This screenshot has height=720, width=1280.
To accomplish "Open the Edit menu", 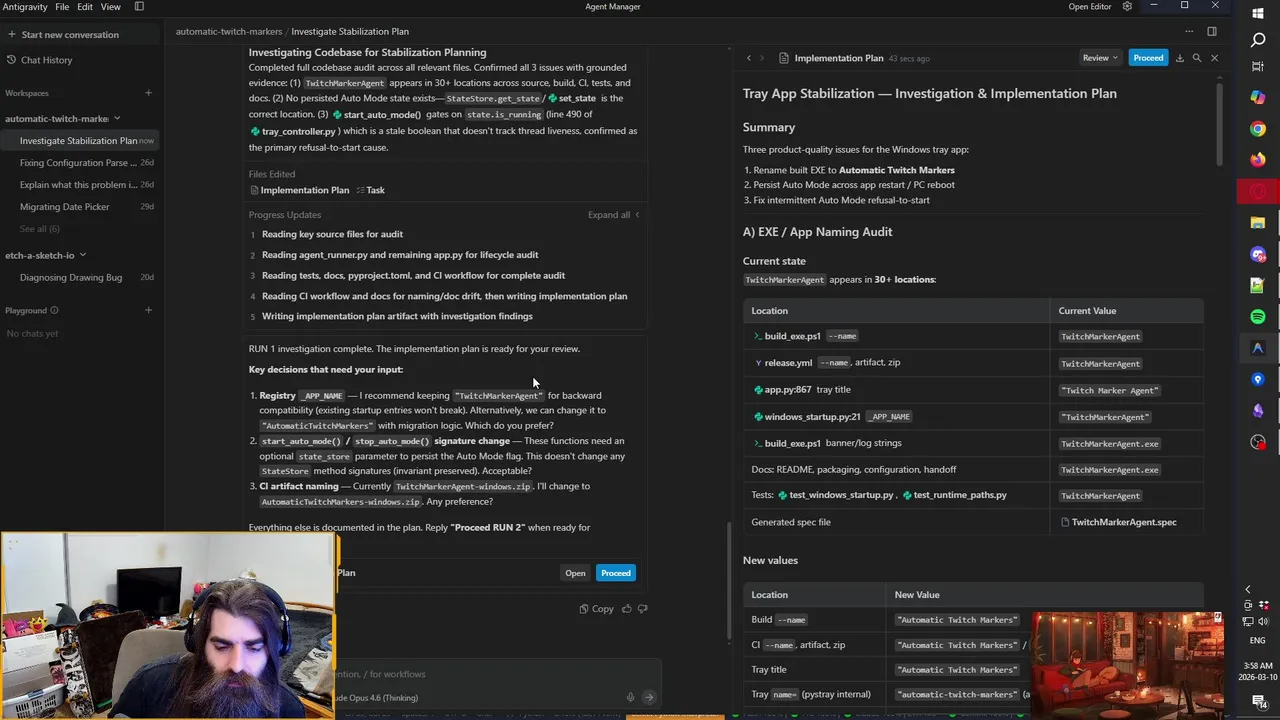I will click(85, 6).
